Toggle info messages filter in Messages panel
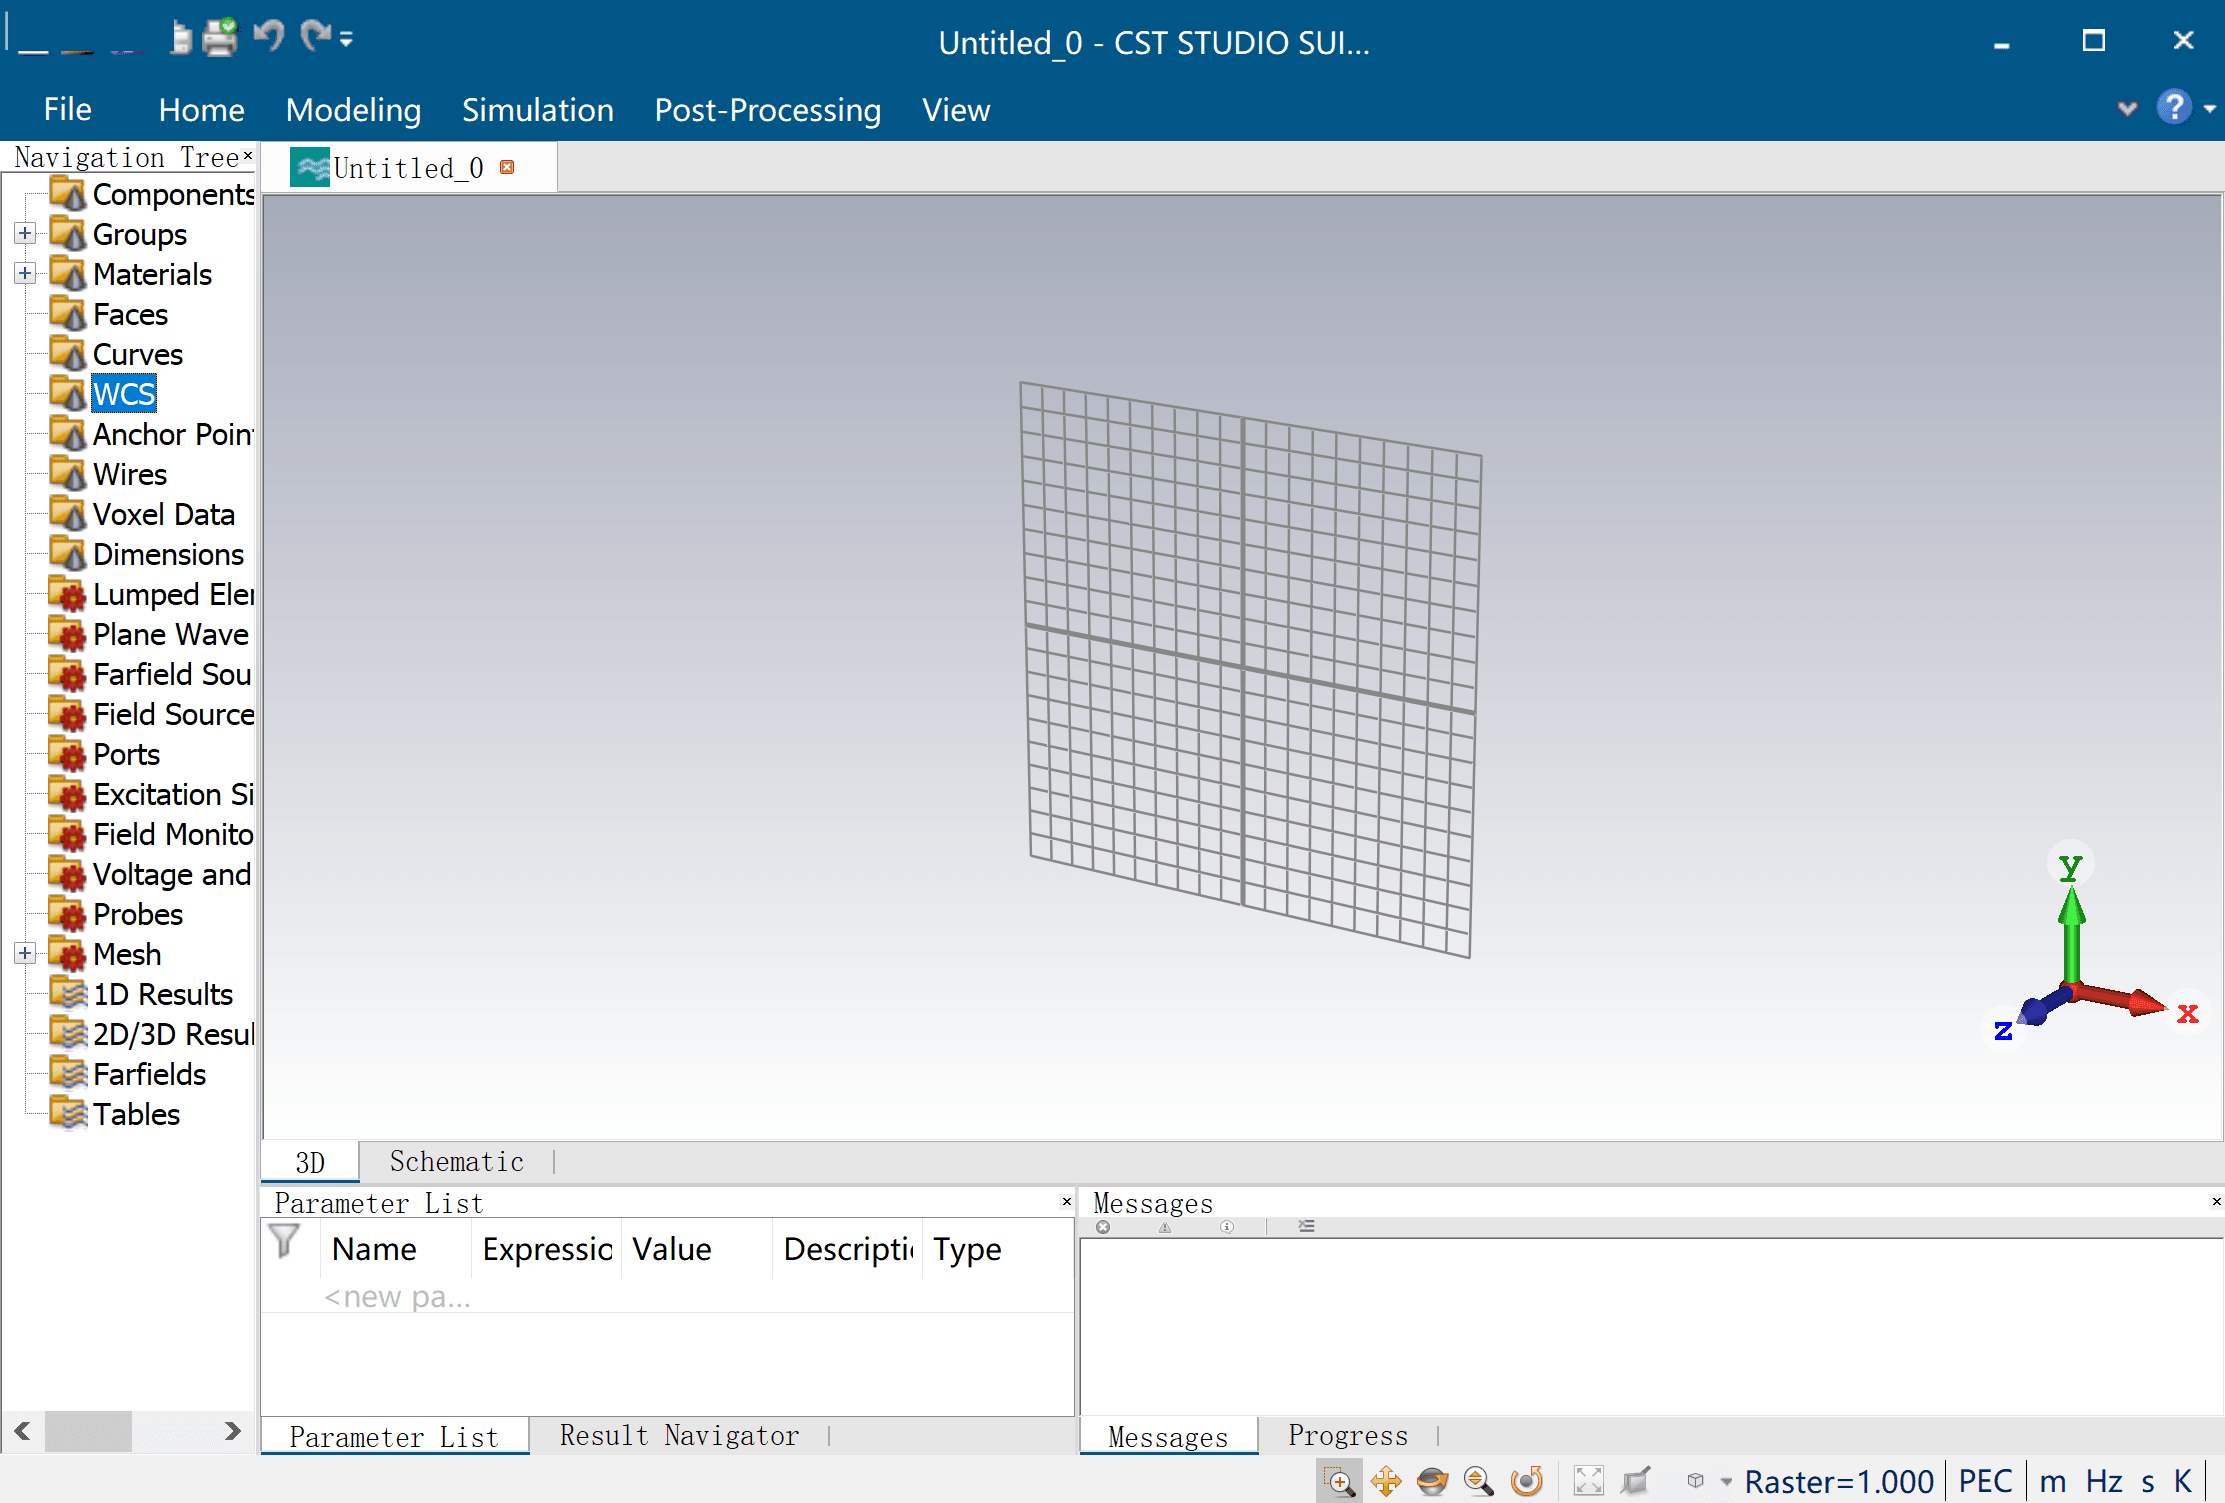2225x1503 pixels. [1227, 1227]
